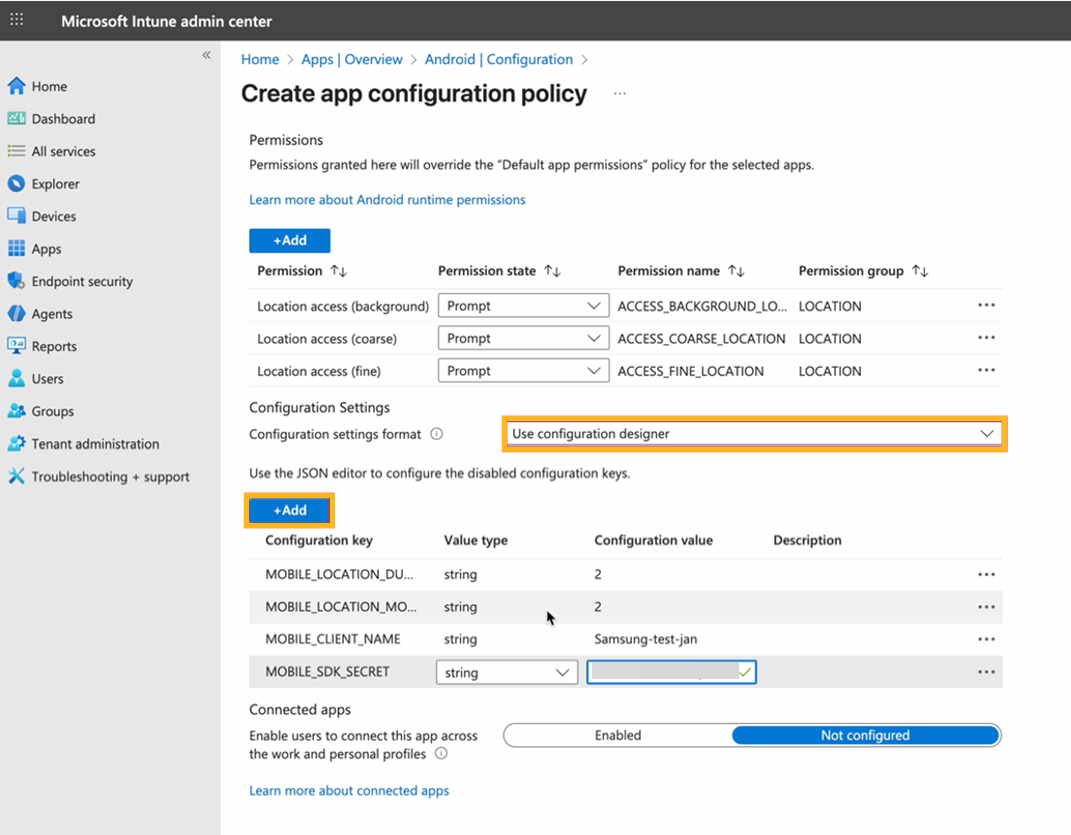Collapse the sidebar navigation chevron
The image size is (1071, 835).
tap(206, 55)
